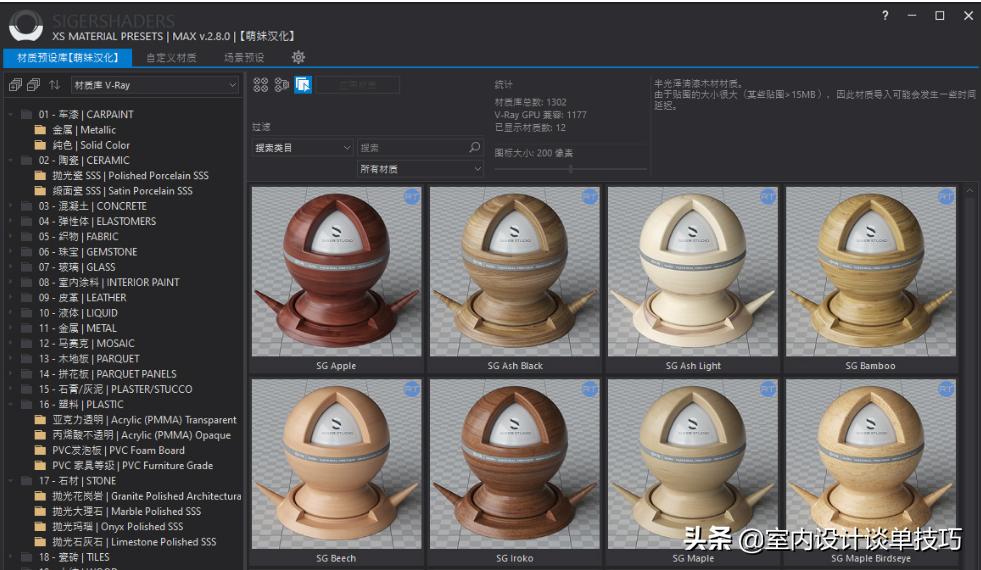This screenshot has width=981, height=570.
Task: Click folder icon beside Solid Color
Action: click(41, 145)
